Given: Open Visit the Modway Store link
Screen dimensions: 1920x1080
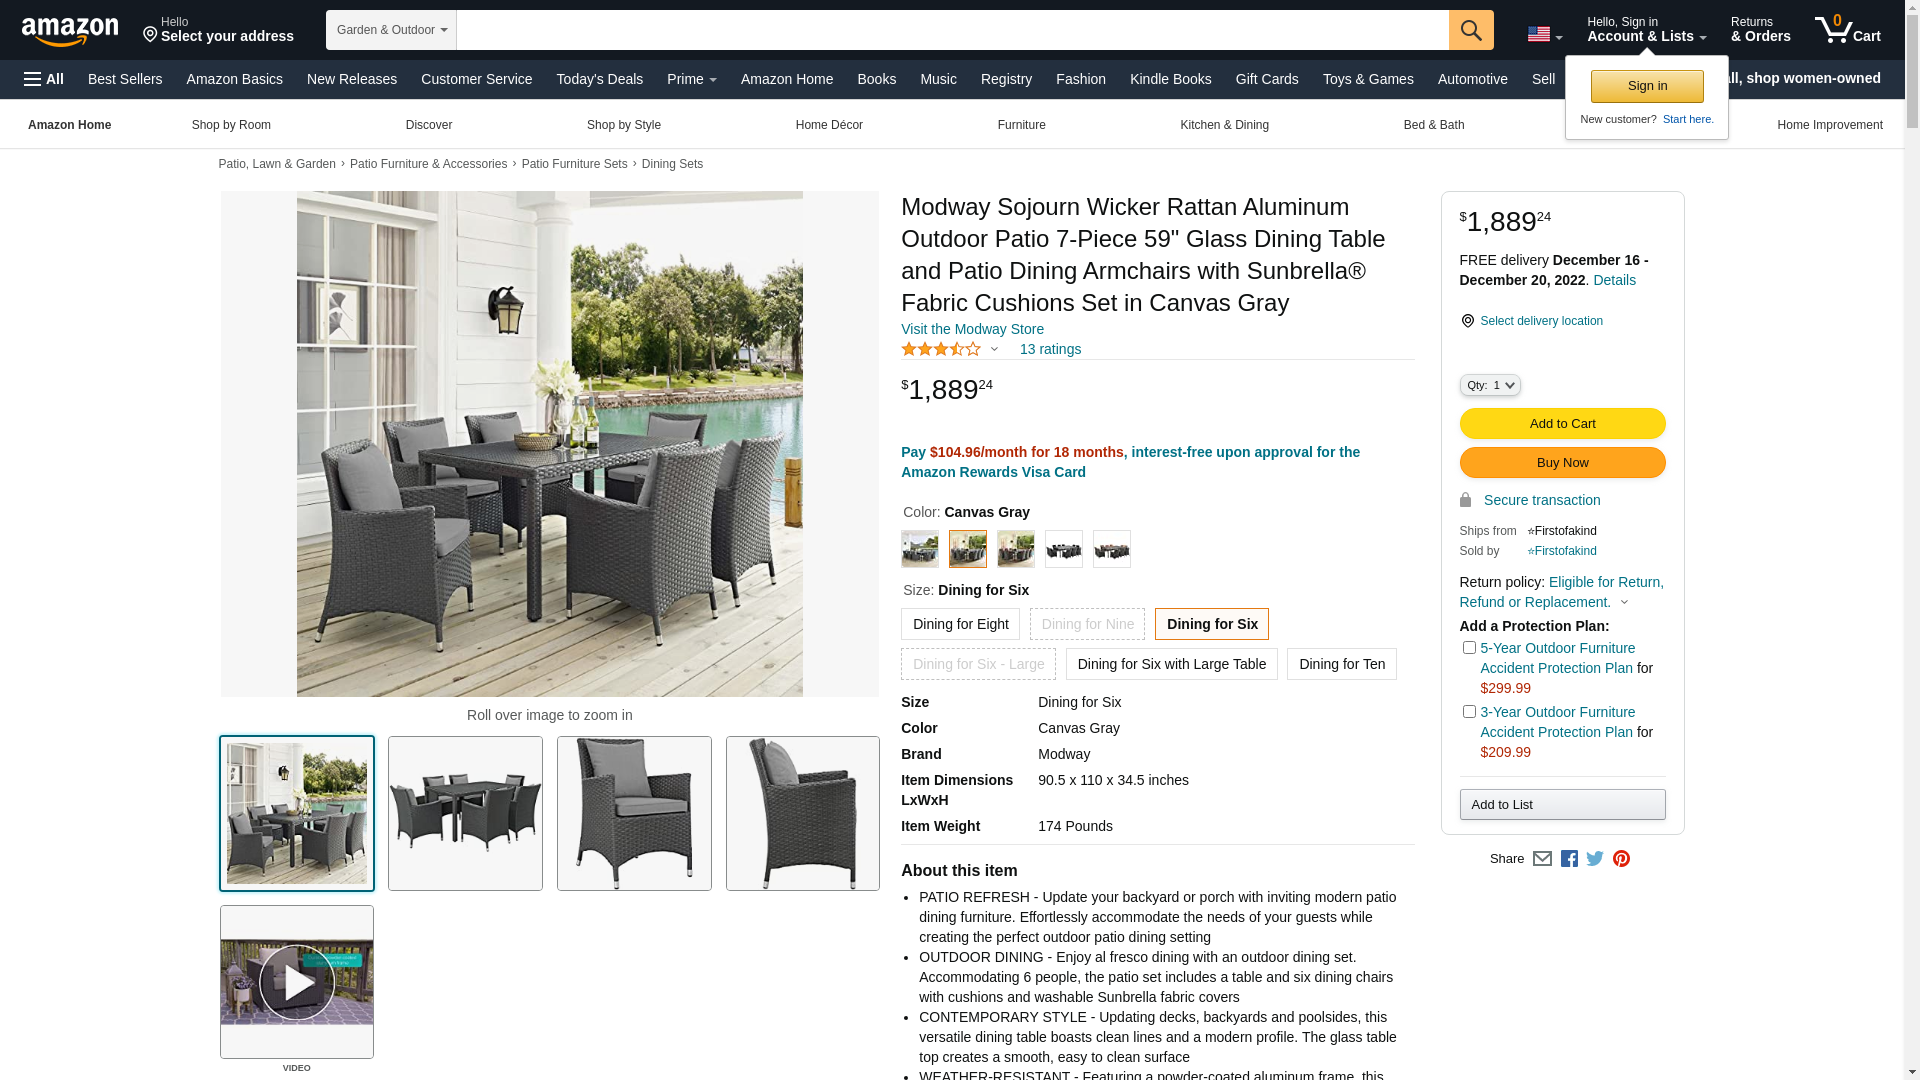Looking at the screenshot, I should point(972,329).
